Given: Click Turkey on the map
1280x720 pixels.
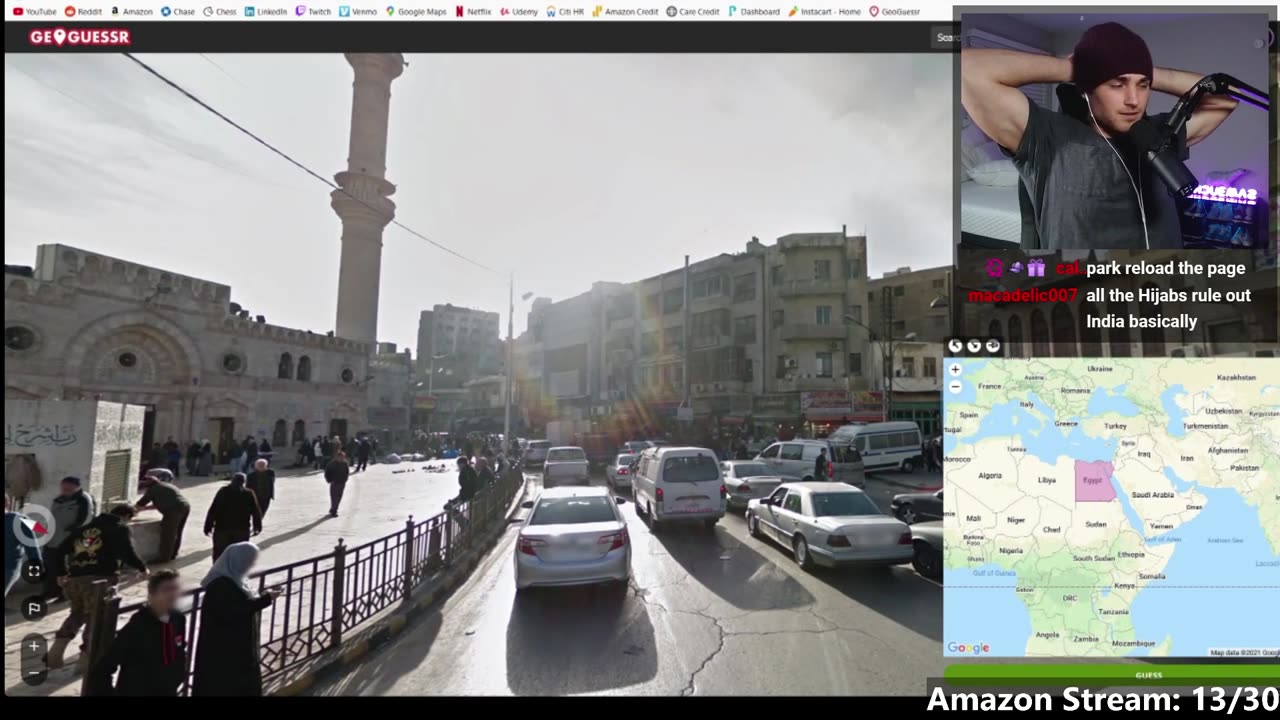Looking at the screenshot, I should [1115, 425].
